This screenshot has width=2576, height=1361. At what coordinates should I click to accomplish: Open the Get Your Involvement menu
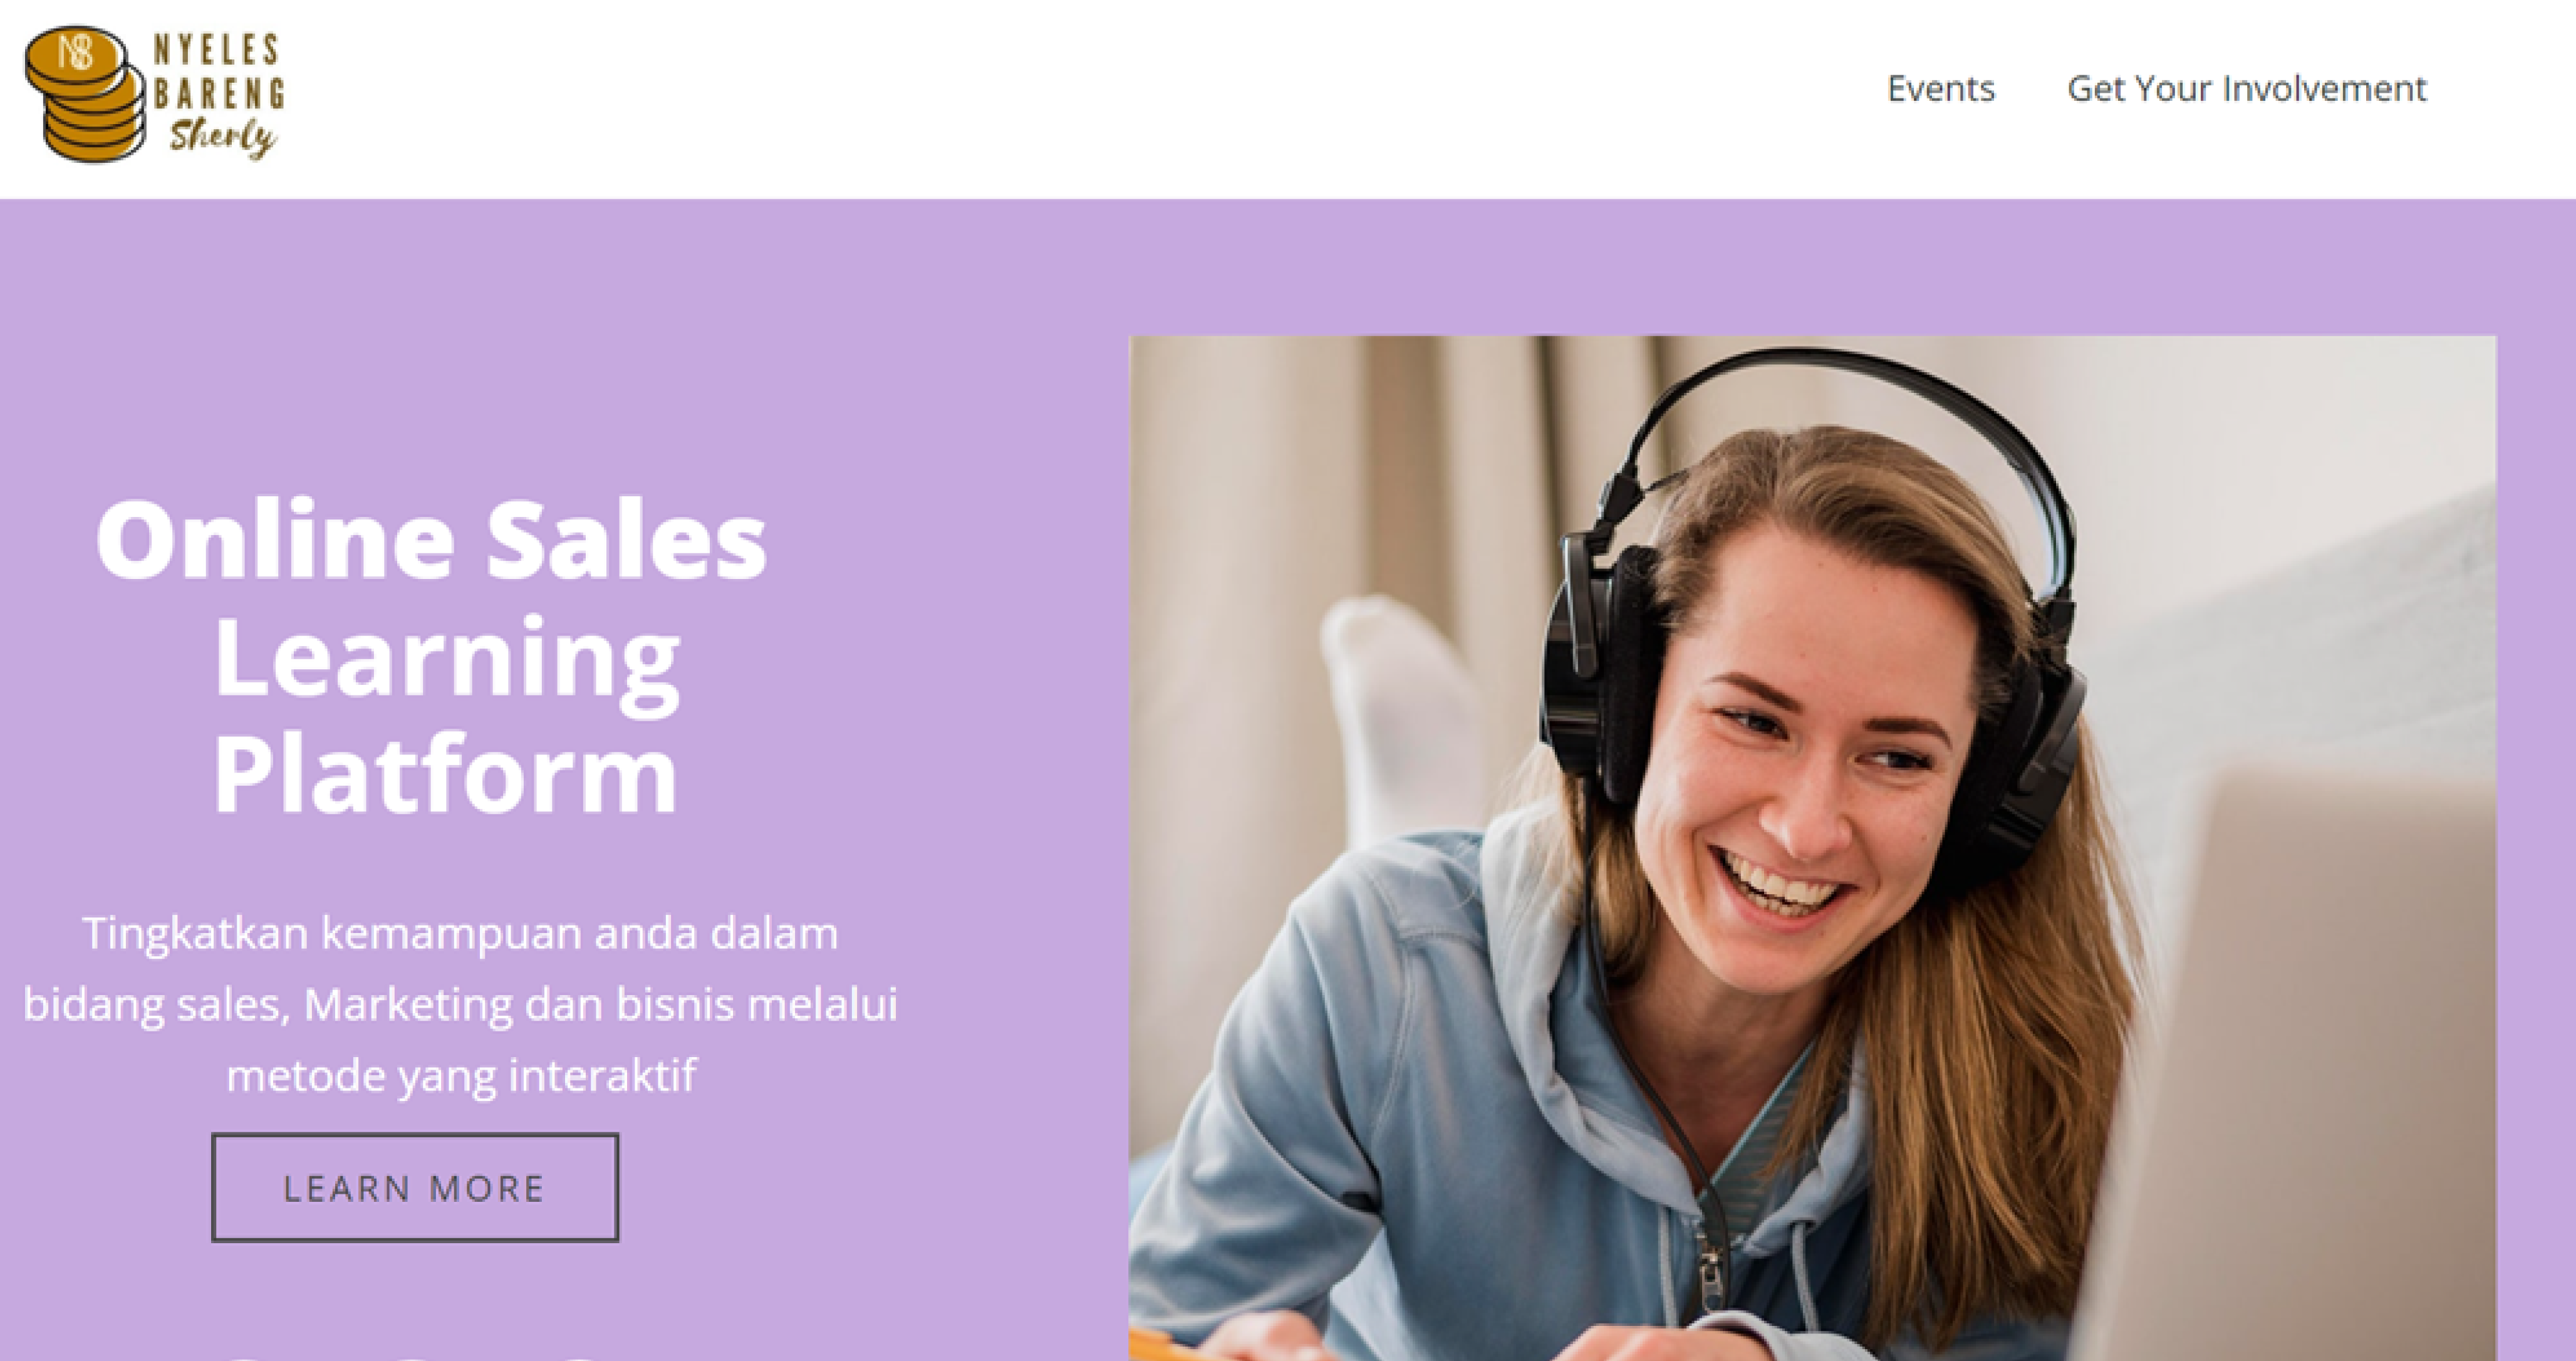pyautogui.click(x=2247, y=89)
